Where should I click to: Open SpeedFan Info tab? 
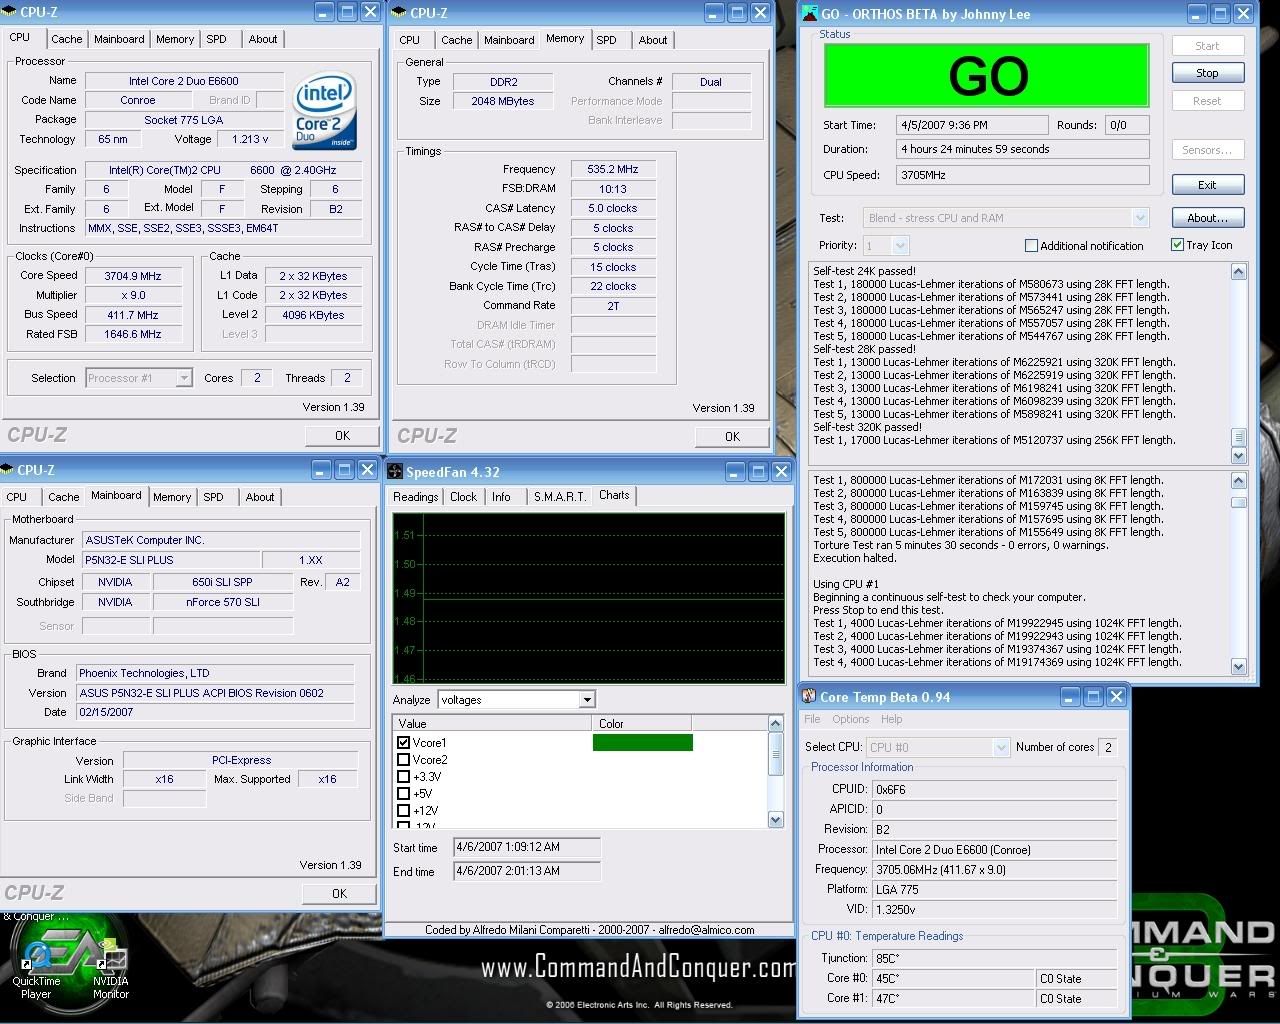501,496
